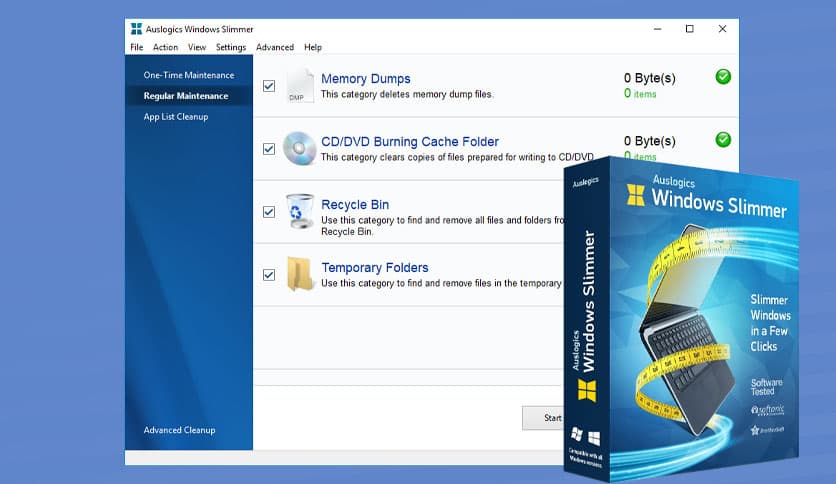
Task: Uncheck the Memory Dumps checkbox
Action: pyautogui.click(x=269, y=86)
